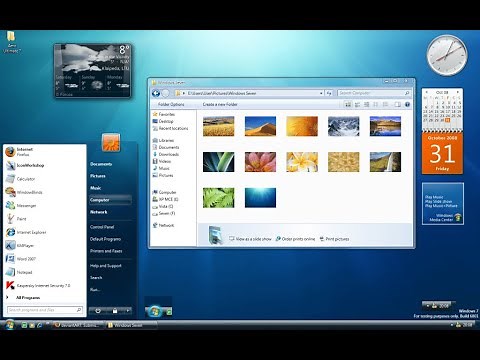Open Control Panel from the Start menu
Screen dimensions: 480x360
point(102,227)
